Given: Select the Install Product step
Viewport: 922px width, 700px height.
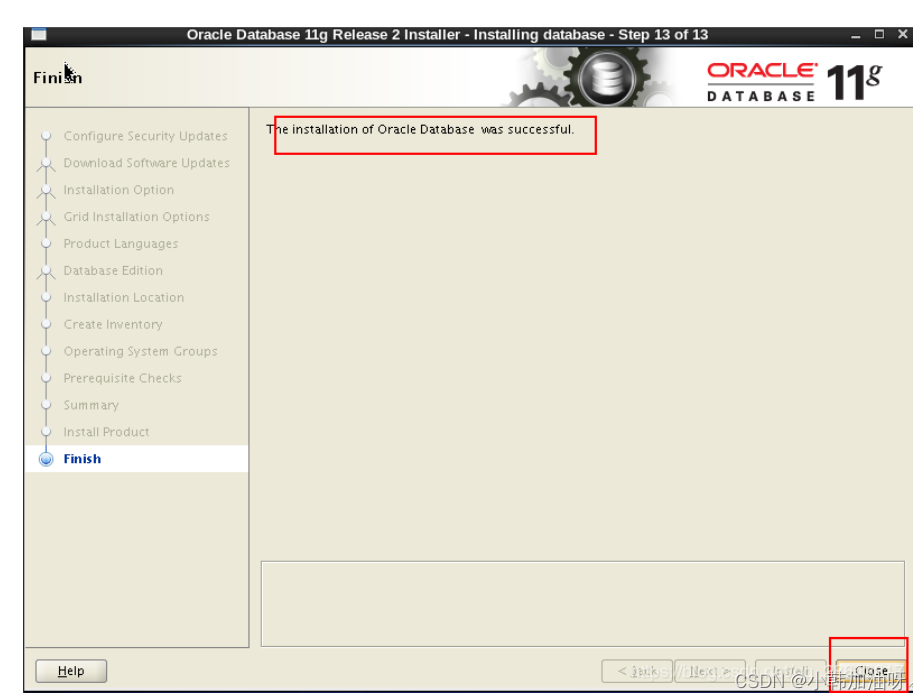Looking at the screenshot, I should point(106,432).
